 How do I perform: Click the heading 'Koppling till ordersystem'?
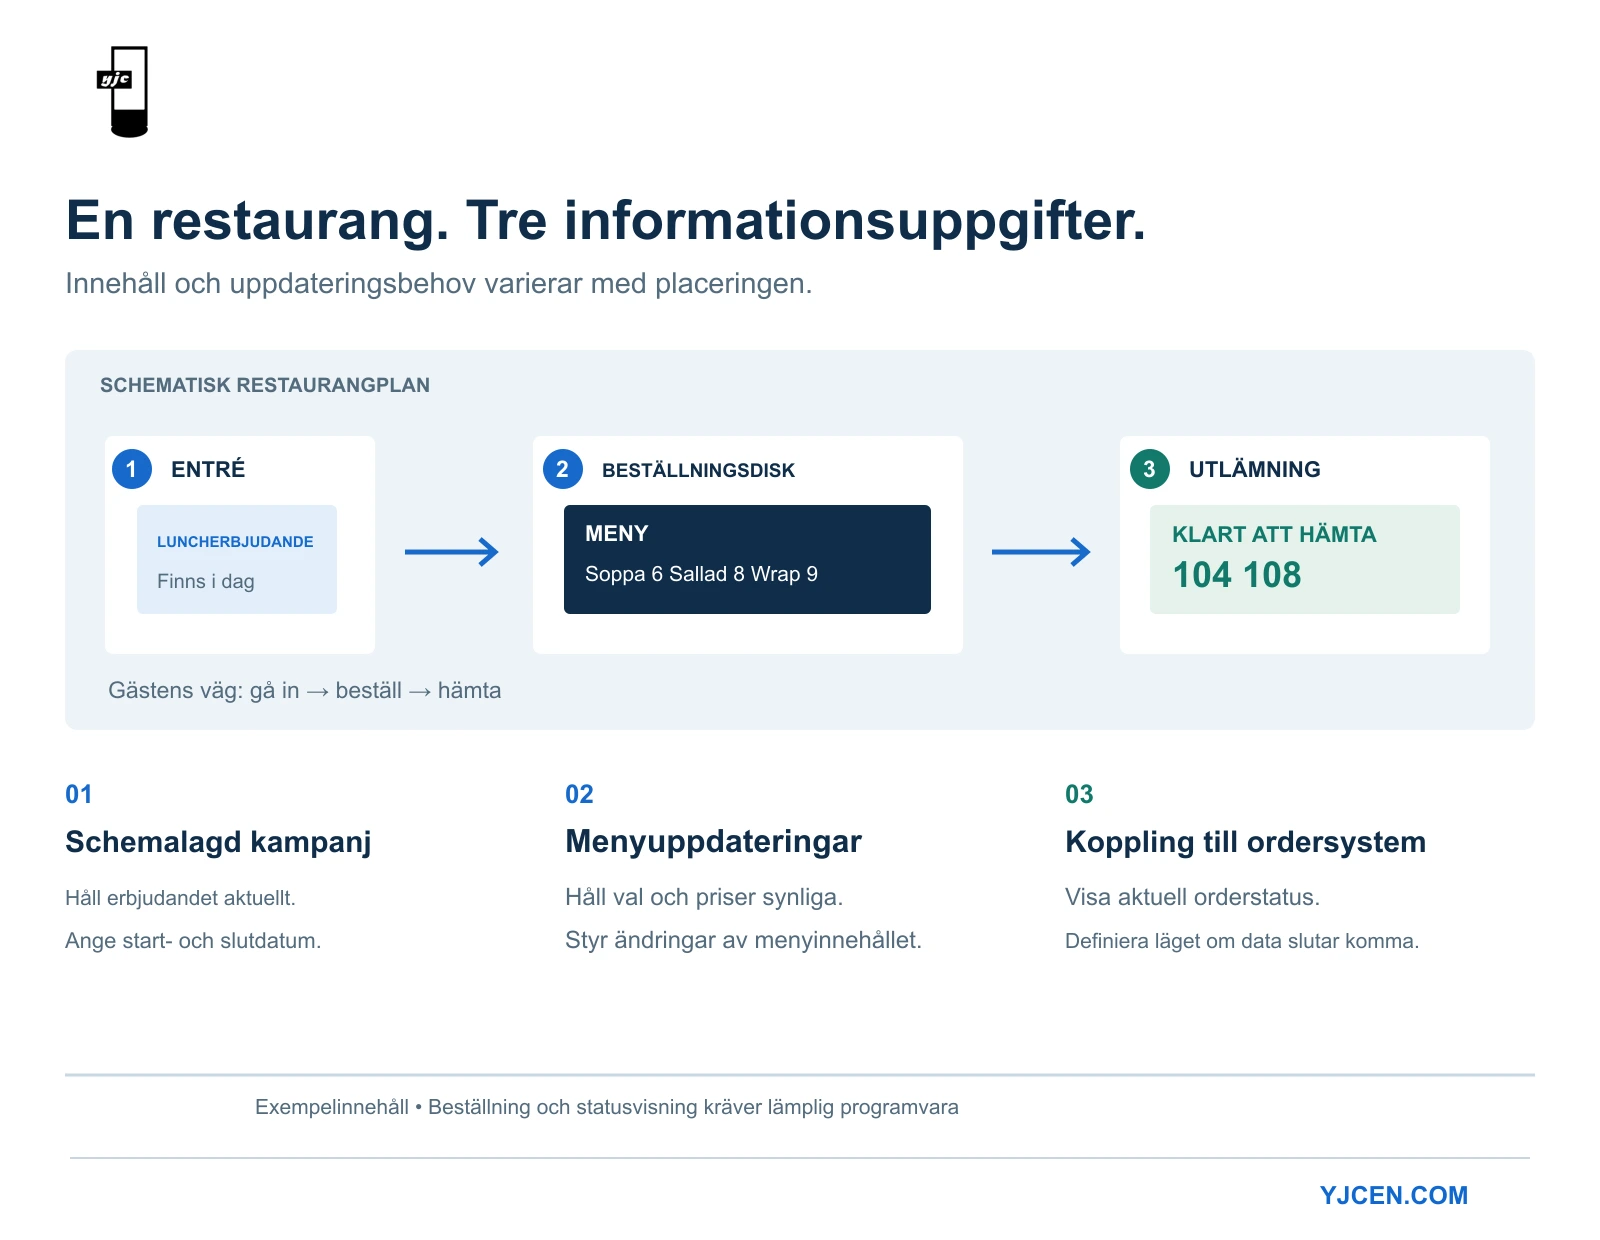tap(1245, 842)
